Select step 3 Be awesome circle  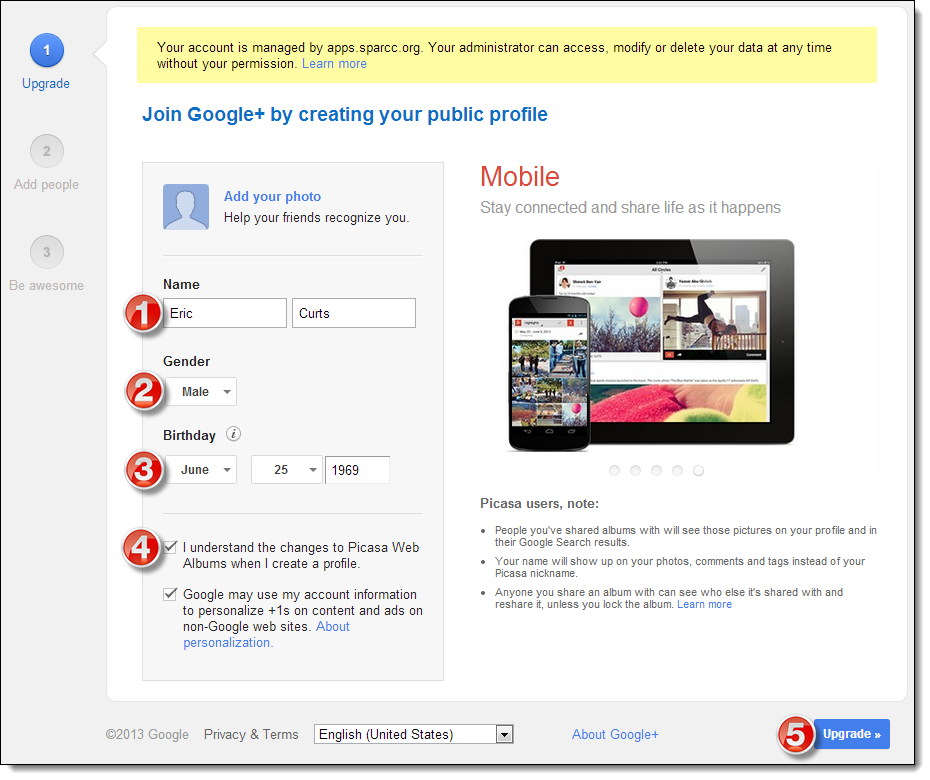(47, 252)
